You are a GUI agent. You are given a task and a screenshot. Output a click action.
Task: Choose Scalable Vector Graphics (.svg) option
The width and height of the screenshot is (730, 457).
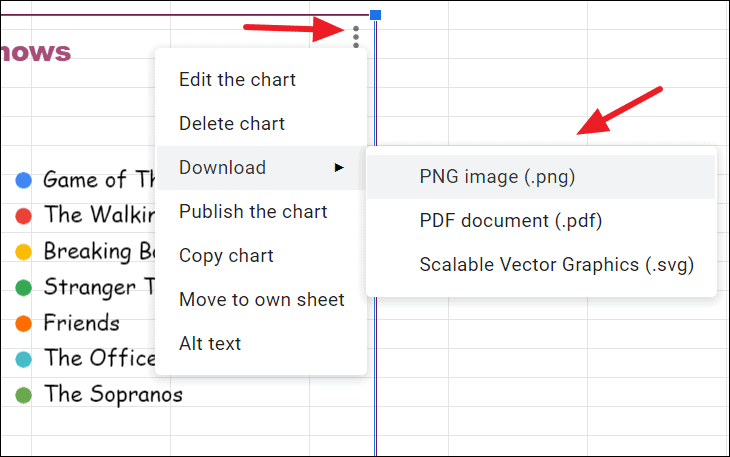coord(556,265)
